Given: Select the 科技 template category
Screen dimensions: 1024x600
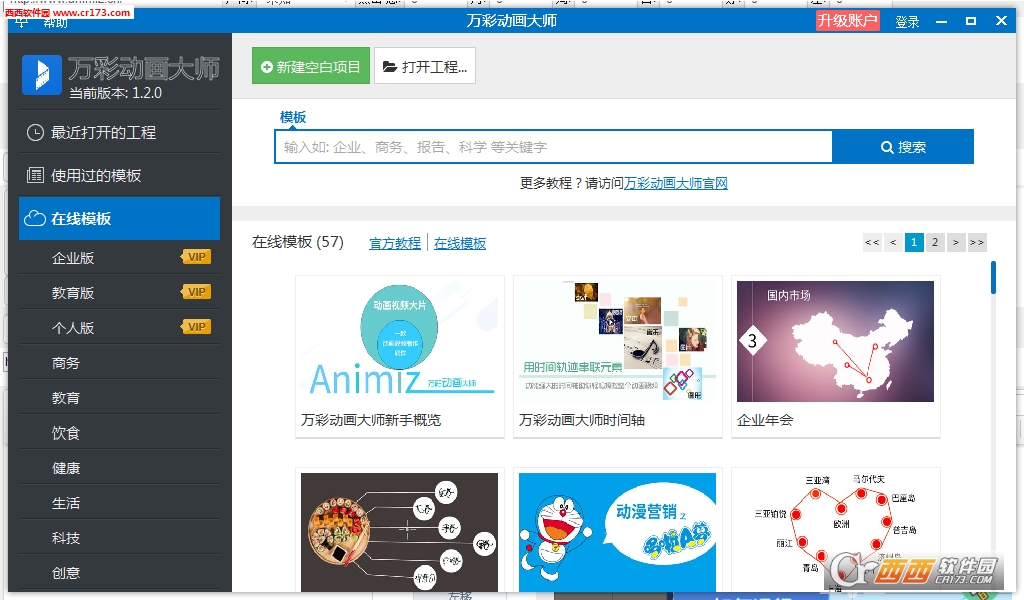Looking at the screenshot, I should click(x=66, y=537).
